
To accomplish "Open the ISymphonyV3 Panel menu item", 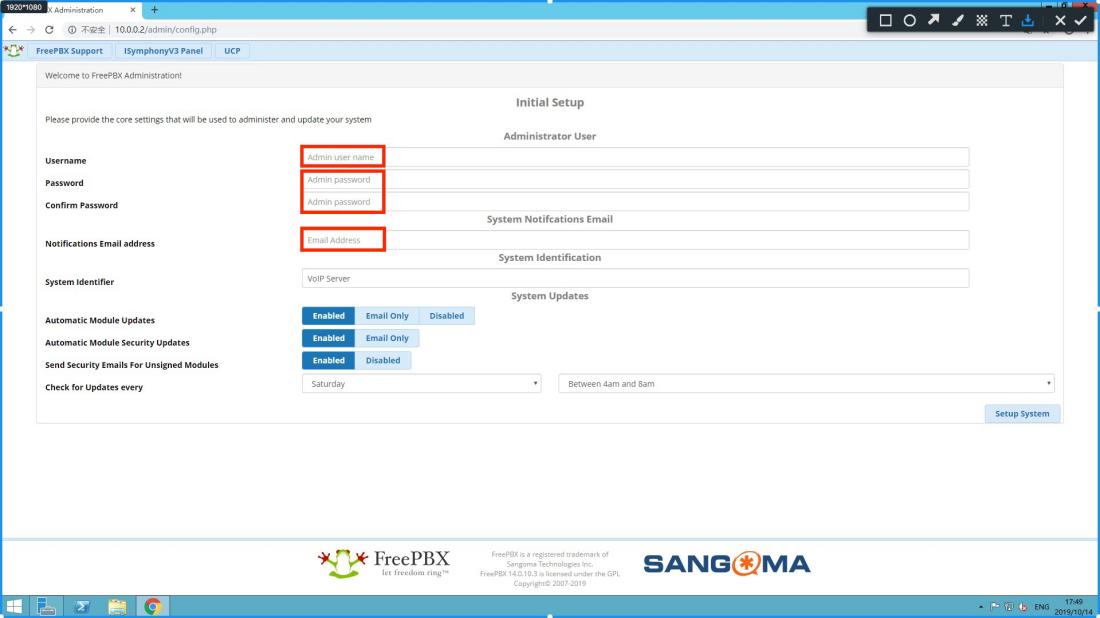I will pos(162,51).
